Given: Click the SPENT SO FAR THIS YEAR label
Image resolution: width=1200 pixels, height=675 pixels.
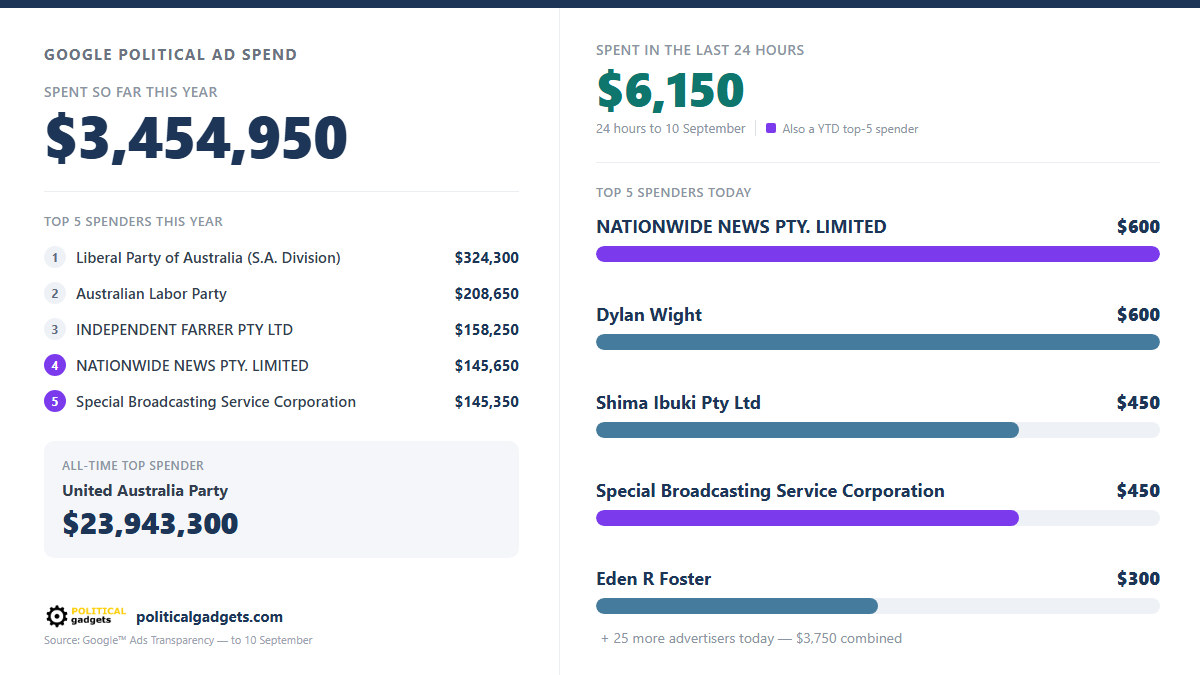Looking at the screenshot, I should [131, 92].
